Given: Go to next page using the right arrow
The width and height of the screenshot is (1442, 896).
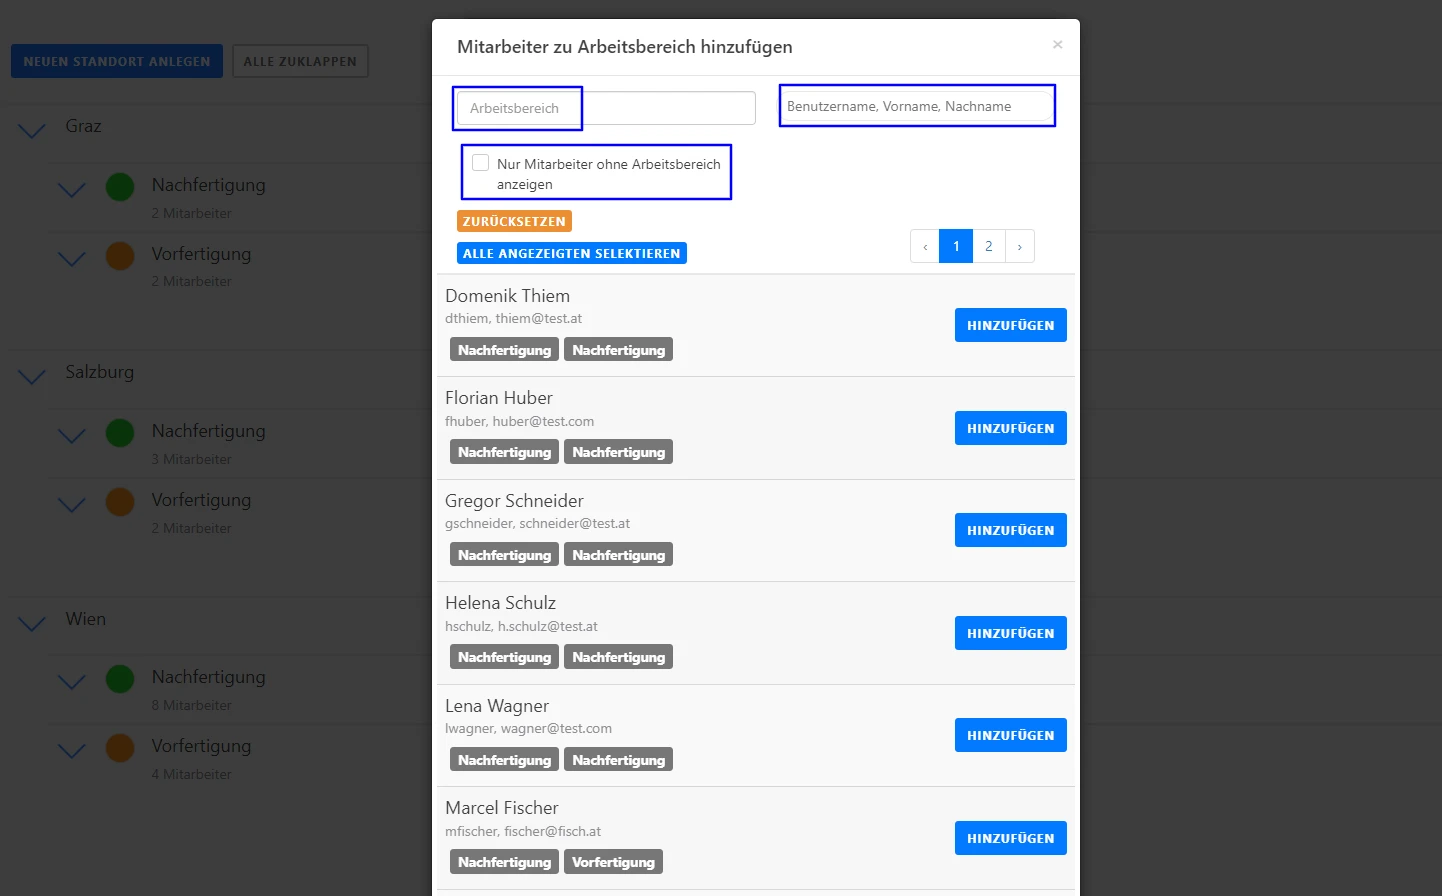Looking at the screenshot, I should pyautogui.click(x=1019, y=247).
